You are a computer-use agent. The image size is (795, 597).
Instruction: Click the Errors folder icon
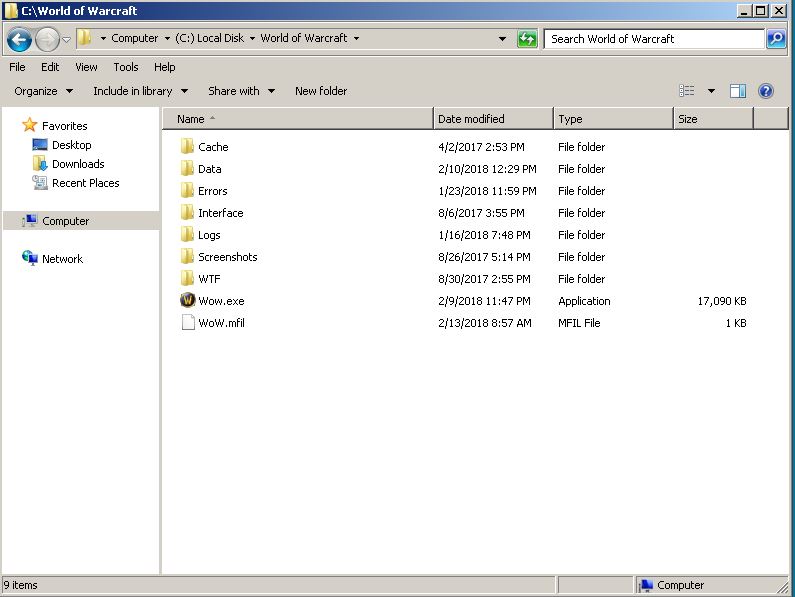[187, 191]
